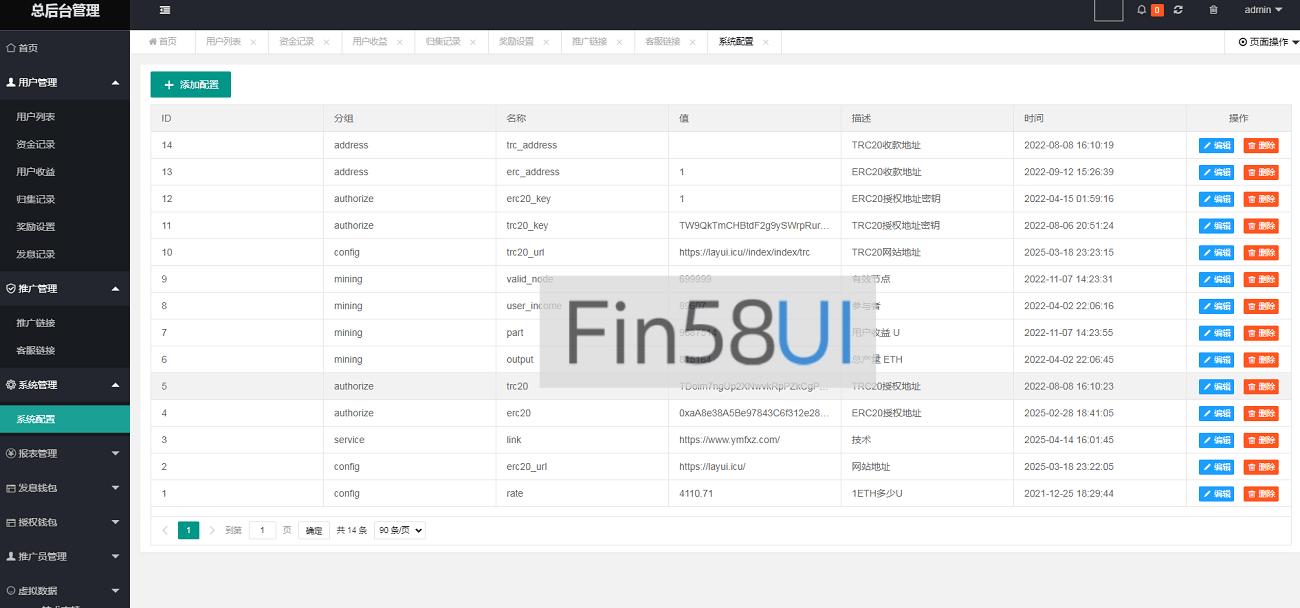1300x608 pixels.
Task: Delete the rate config row with 删除
Action: click(x=1261, y=494)
